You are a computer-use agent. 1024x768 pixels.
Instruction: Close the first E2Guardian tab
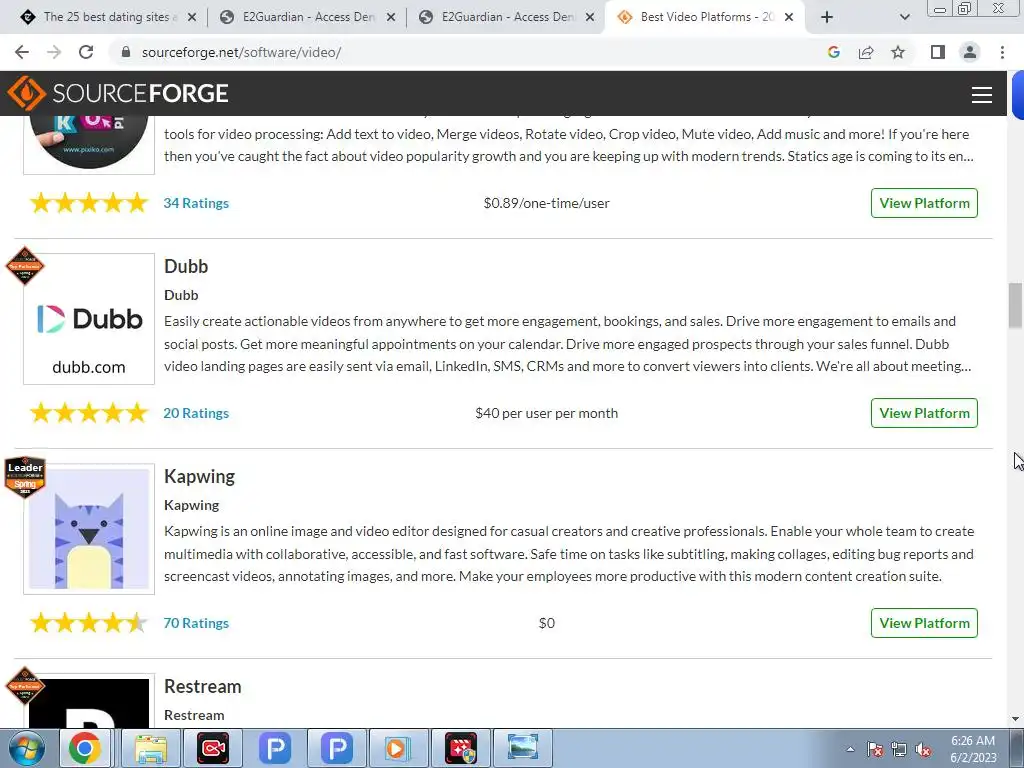tap(391, 17)
